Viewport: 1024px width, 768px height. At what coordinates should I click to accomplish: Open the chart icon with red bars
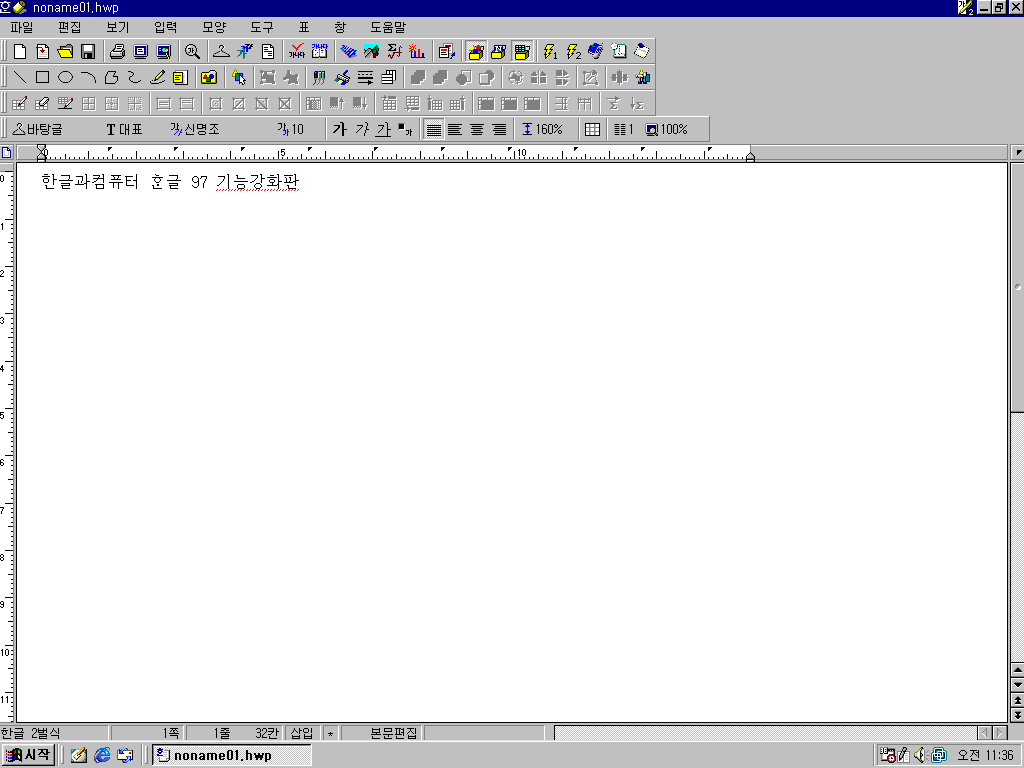417,51
